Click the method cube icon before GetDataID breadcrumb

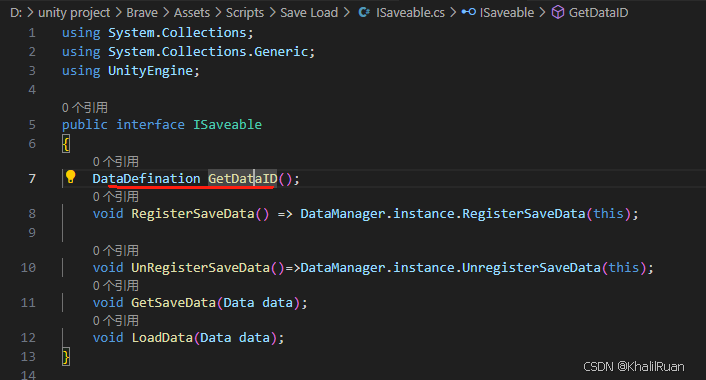[557, 13]
